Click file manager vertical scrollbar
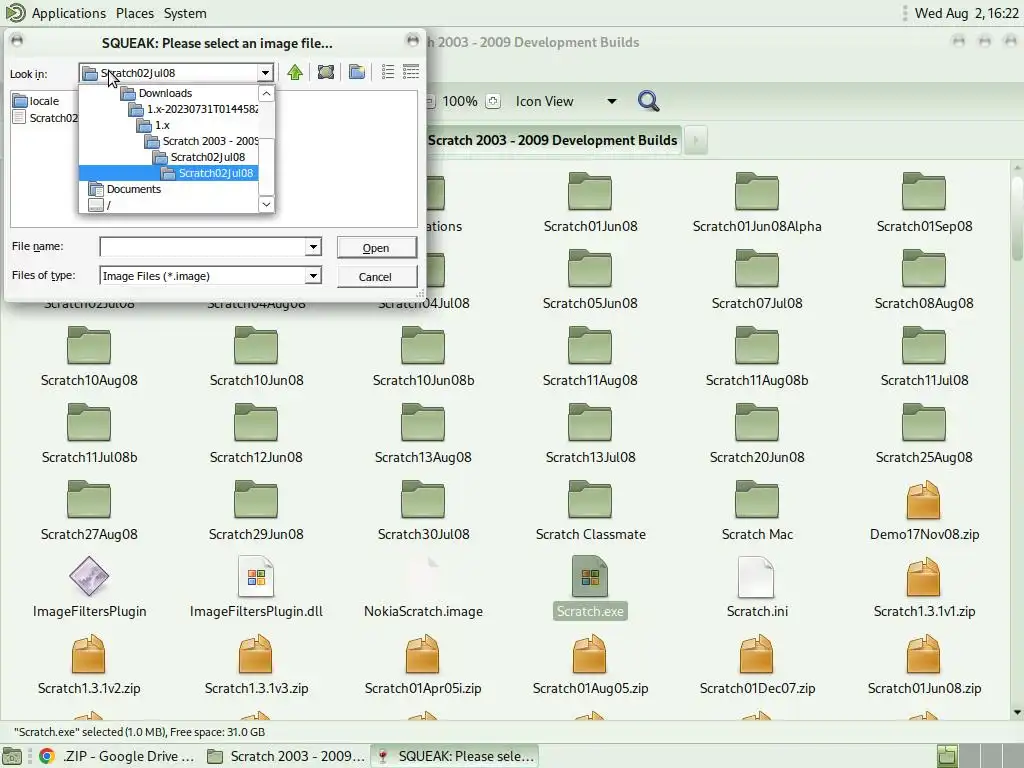 coord(1017,217)
